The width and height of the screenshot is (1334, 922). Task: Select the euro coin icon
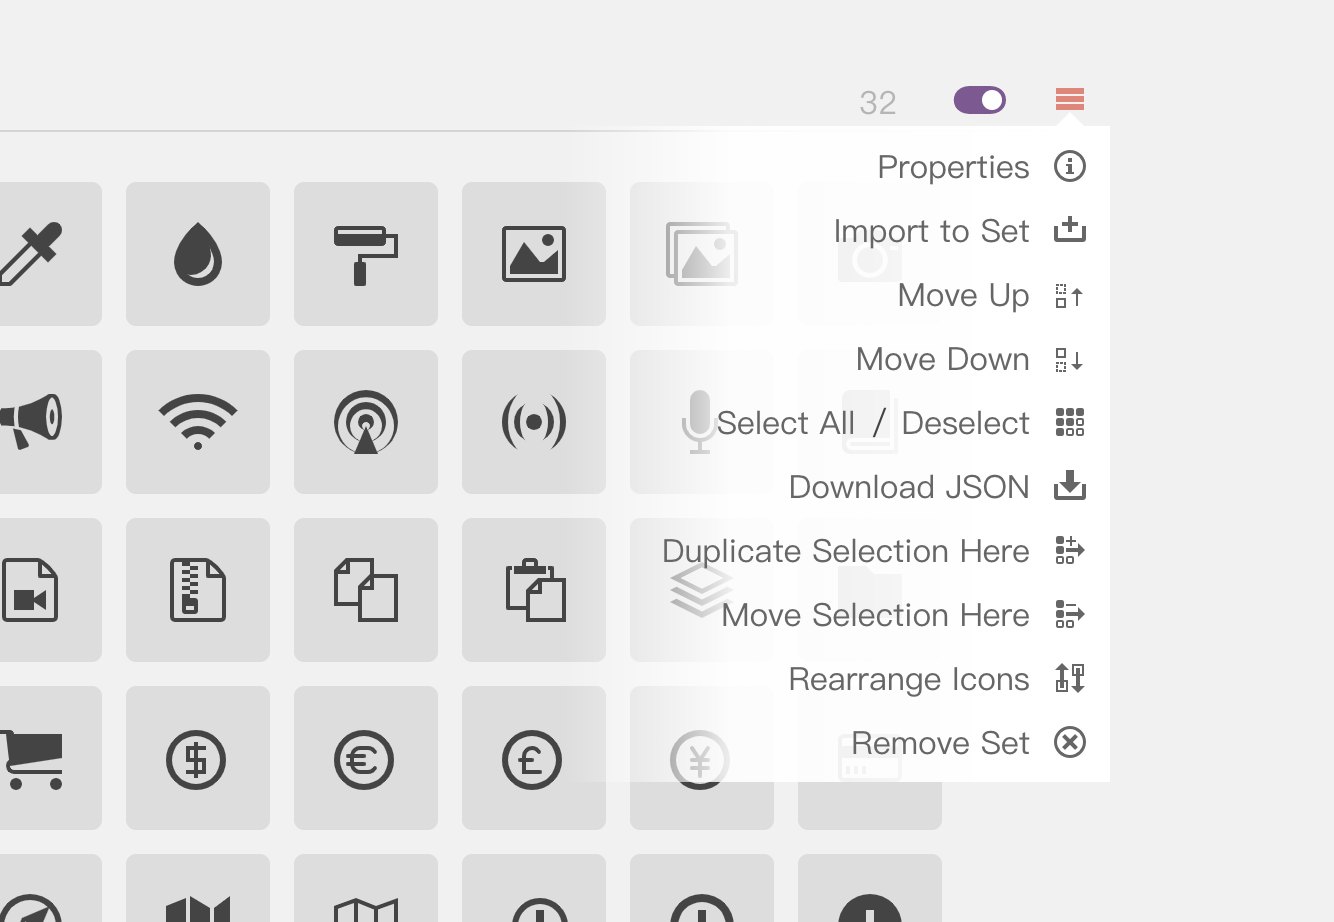pyautogui.click(x=366, y=760)
